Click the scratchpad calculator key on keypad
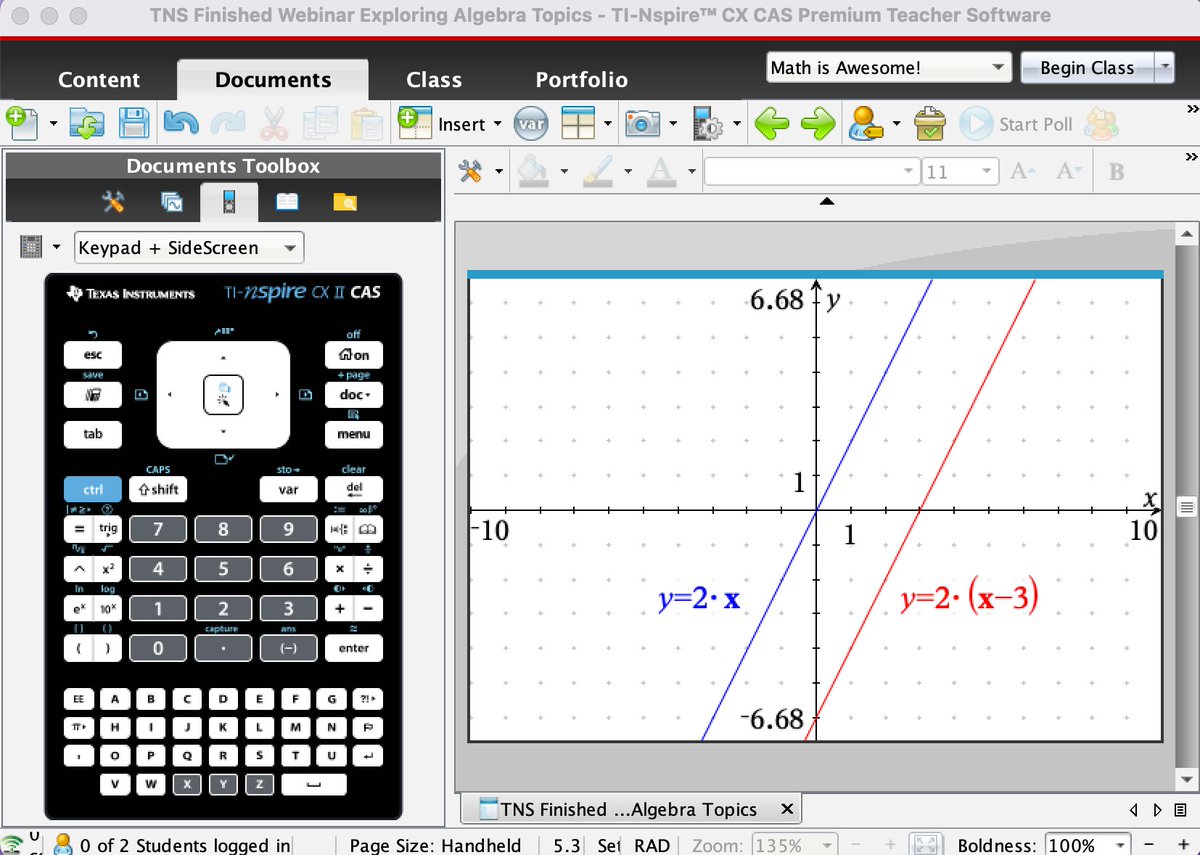 92,394
